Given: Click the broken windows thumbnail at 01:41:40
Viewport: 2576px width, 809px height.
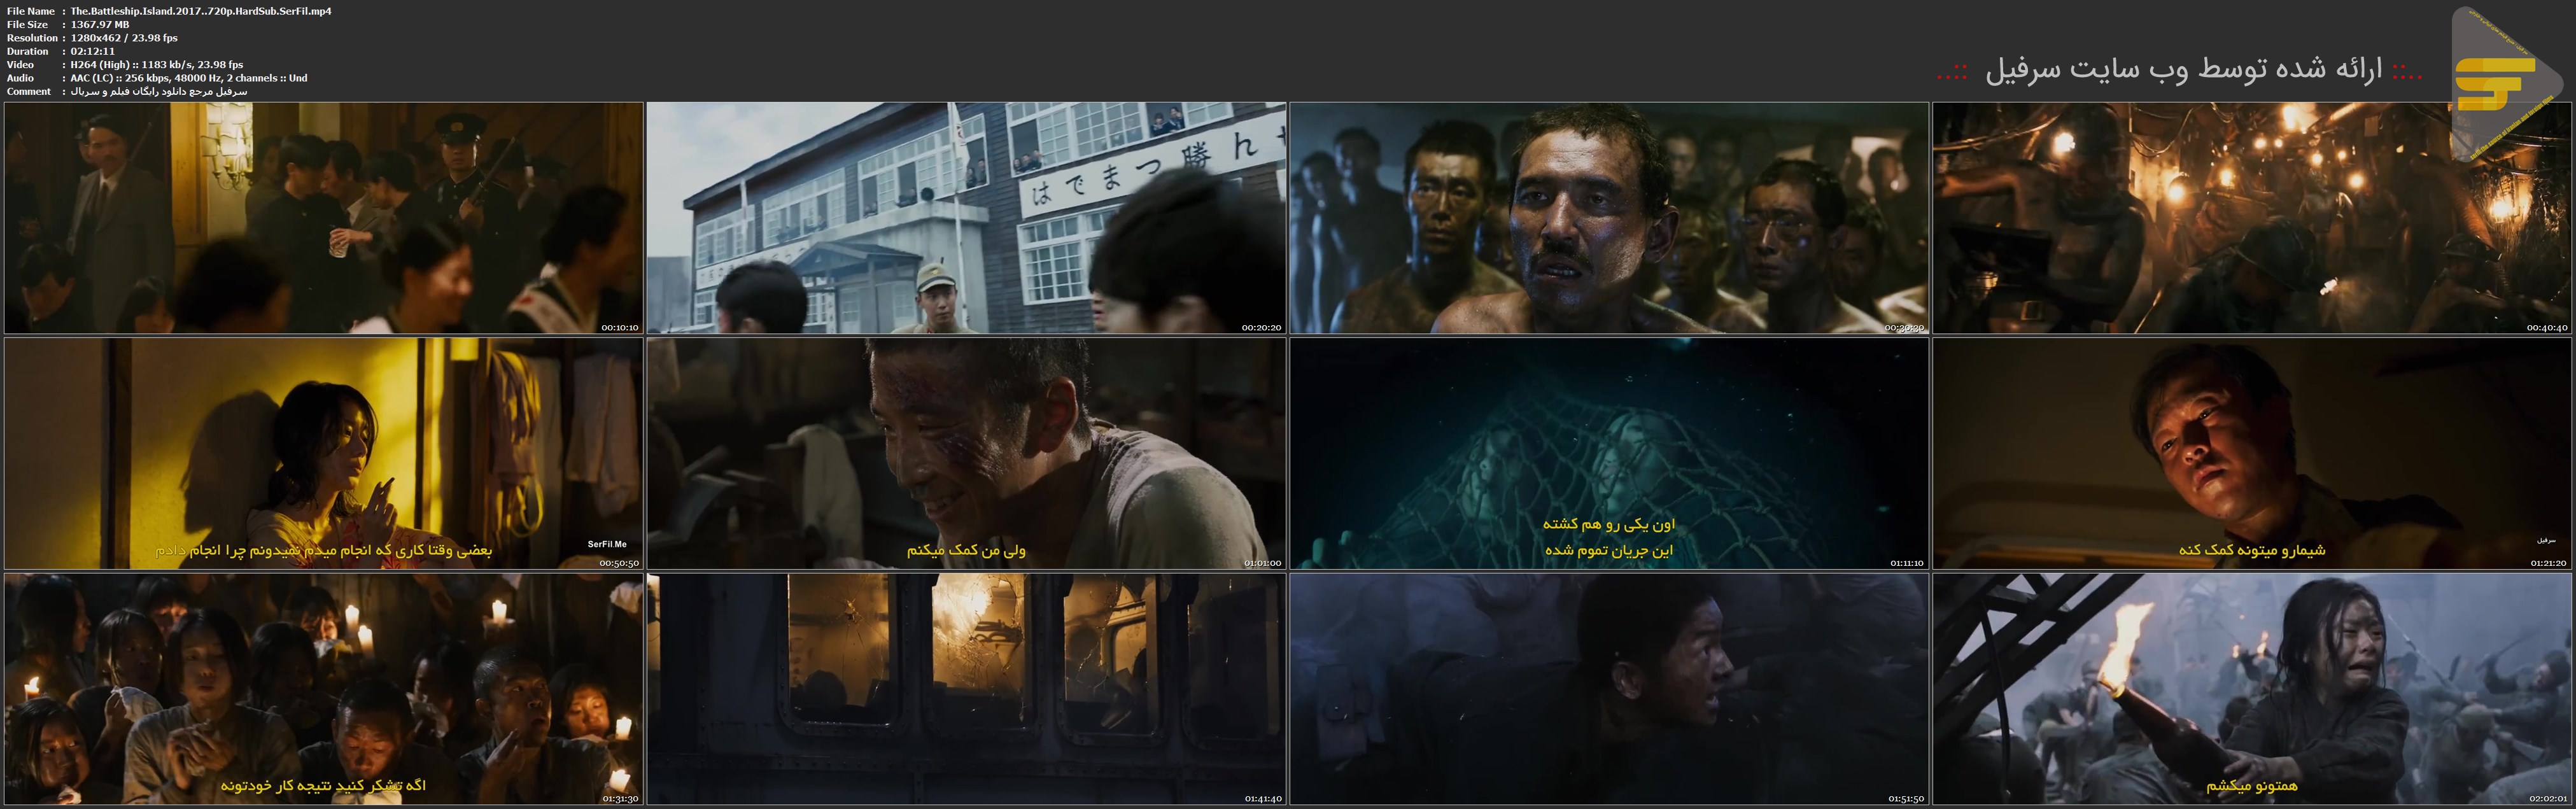Looking at the screenshot, I should tap(966, 689).
